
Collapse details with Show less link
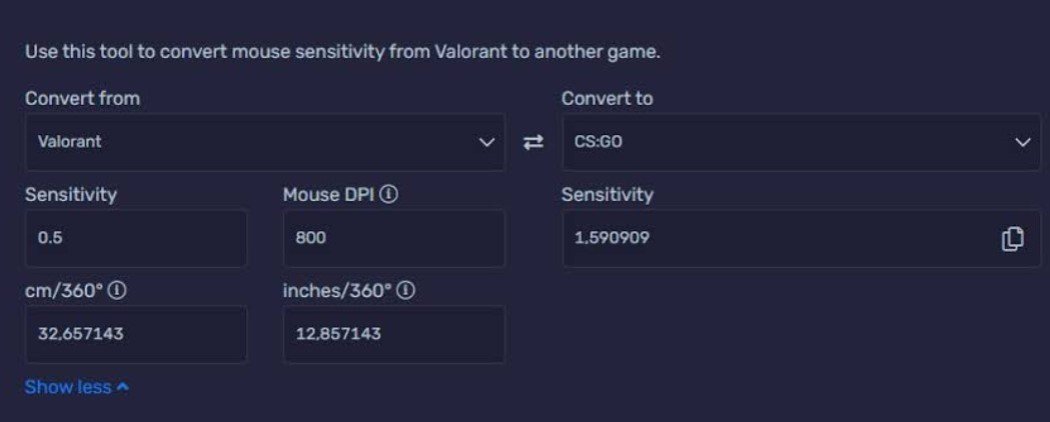76,387
